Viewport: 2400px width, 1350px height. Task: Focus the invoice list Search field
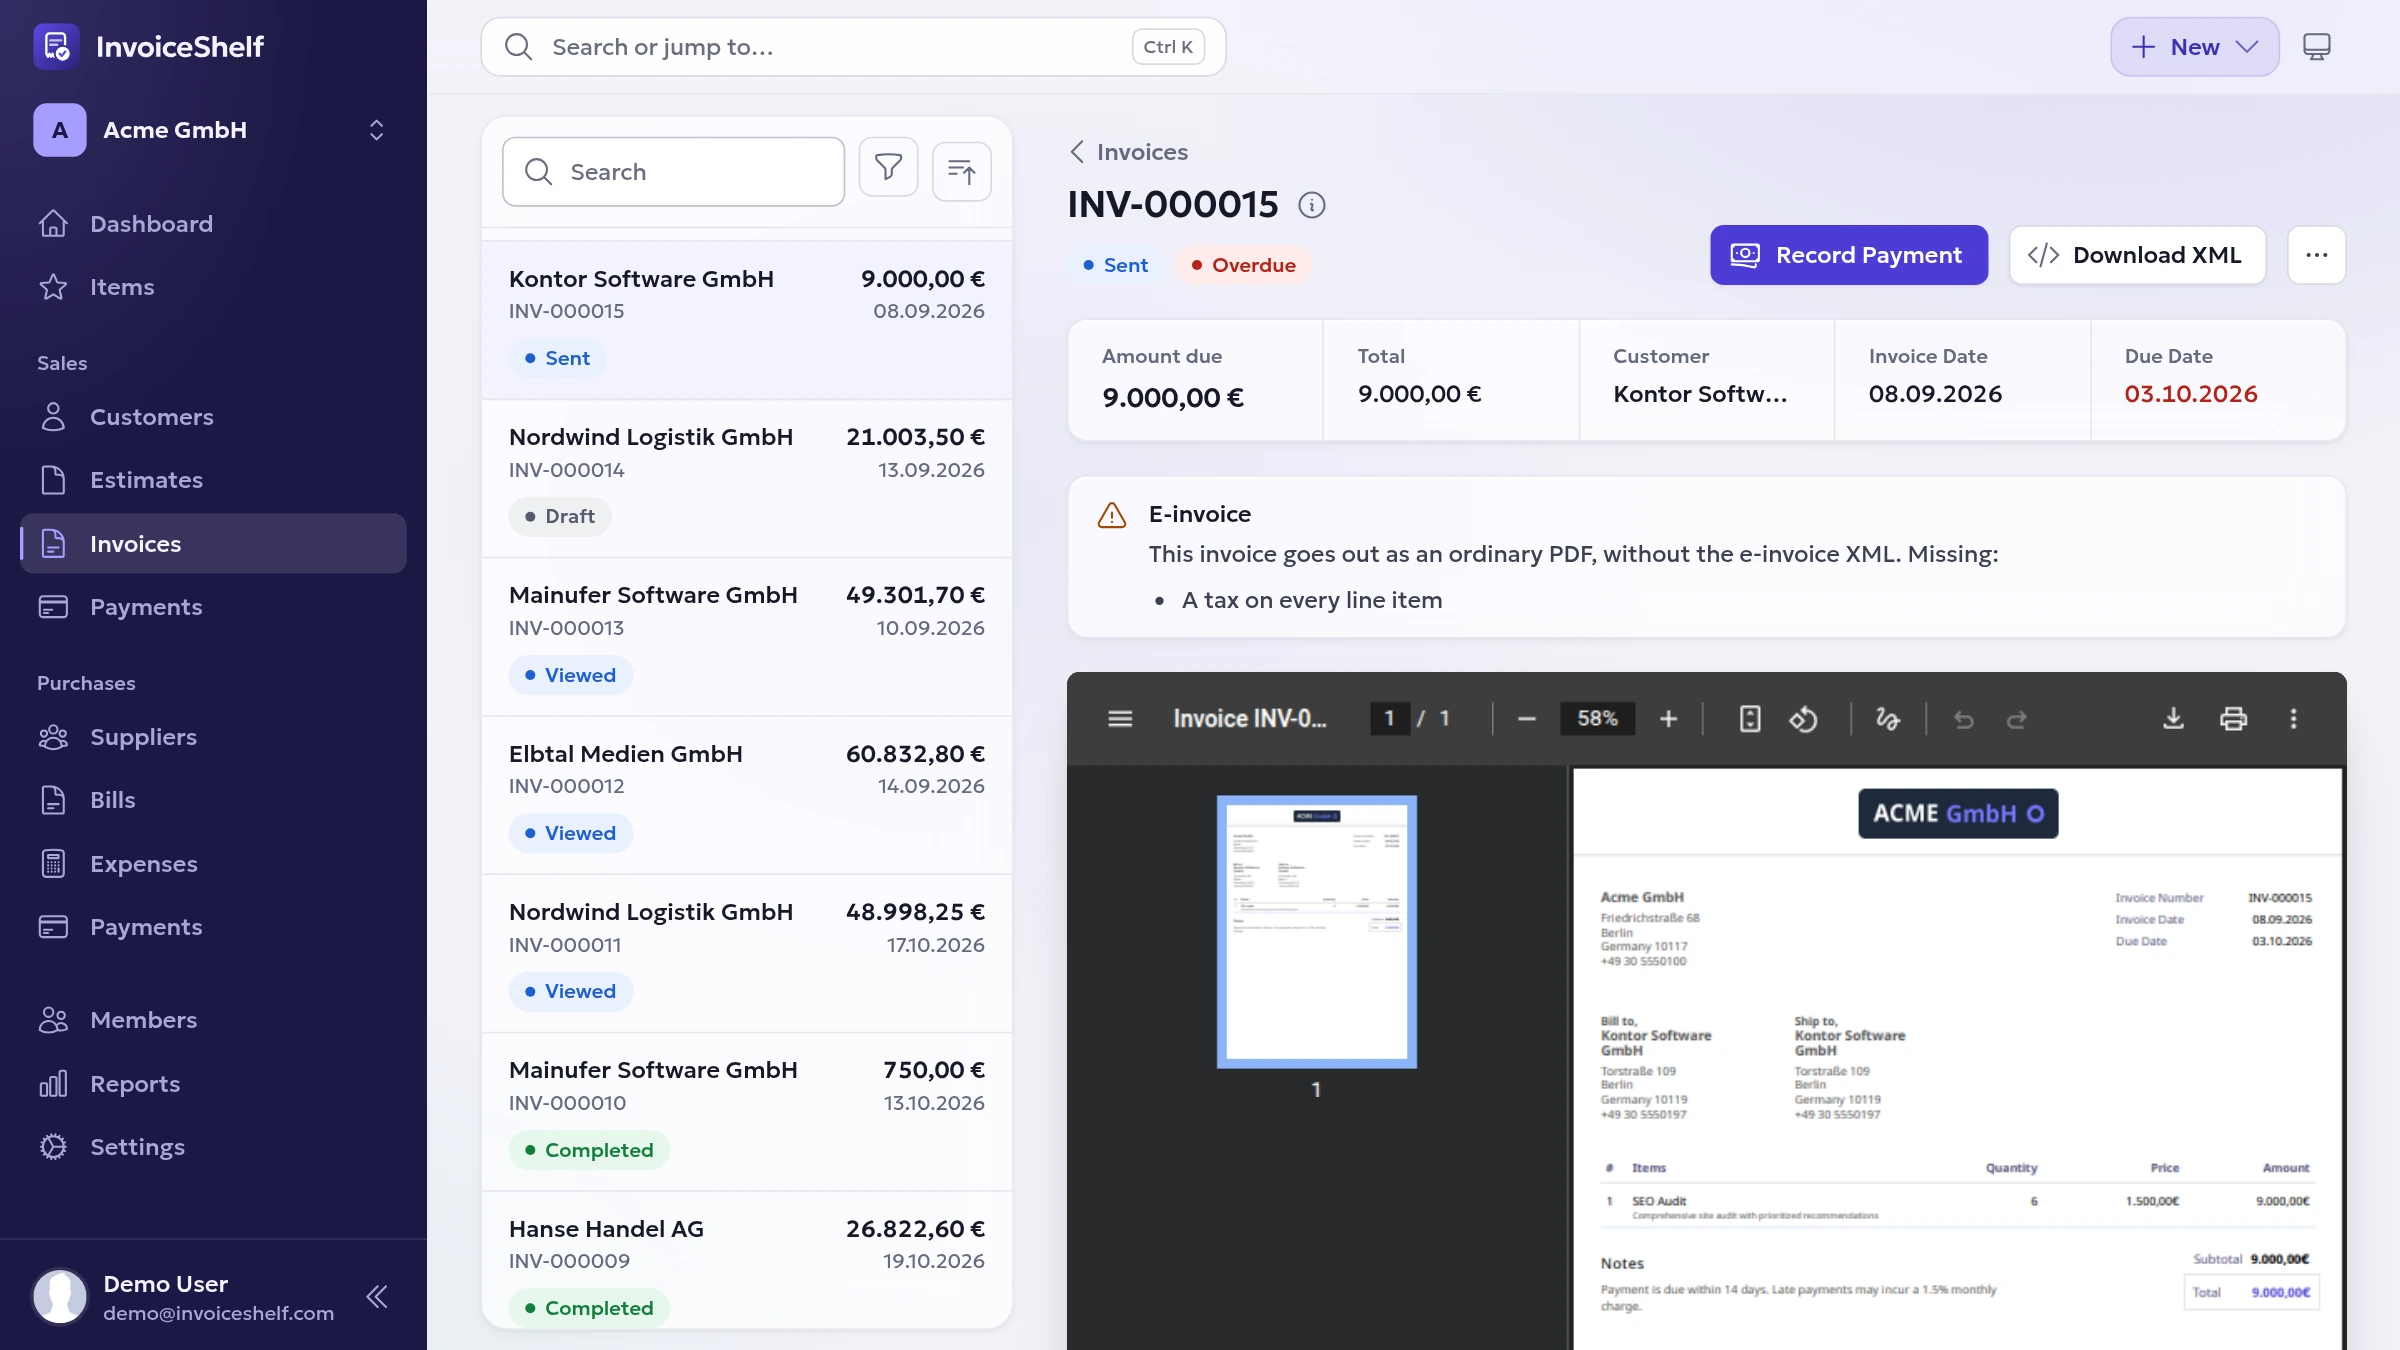pyautogui.click(x=673, y=172)
